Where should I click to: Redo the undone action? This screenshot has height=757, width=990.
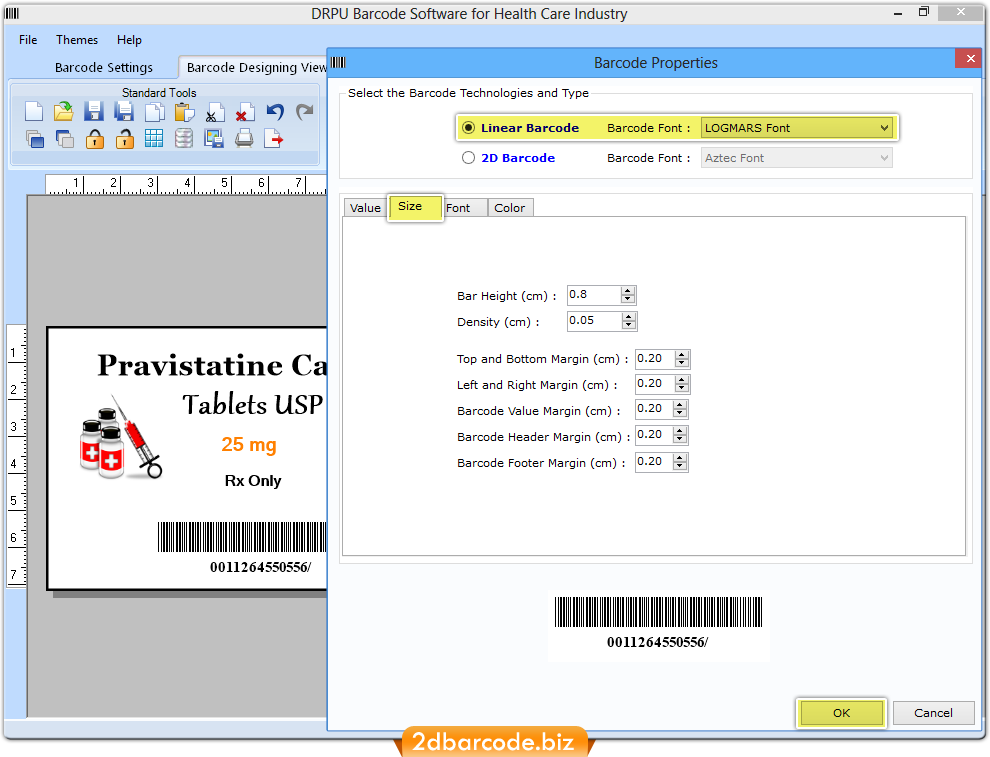click(305, 112)
